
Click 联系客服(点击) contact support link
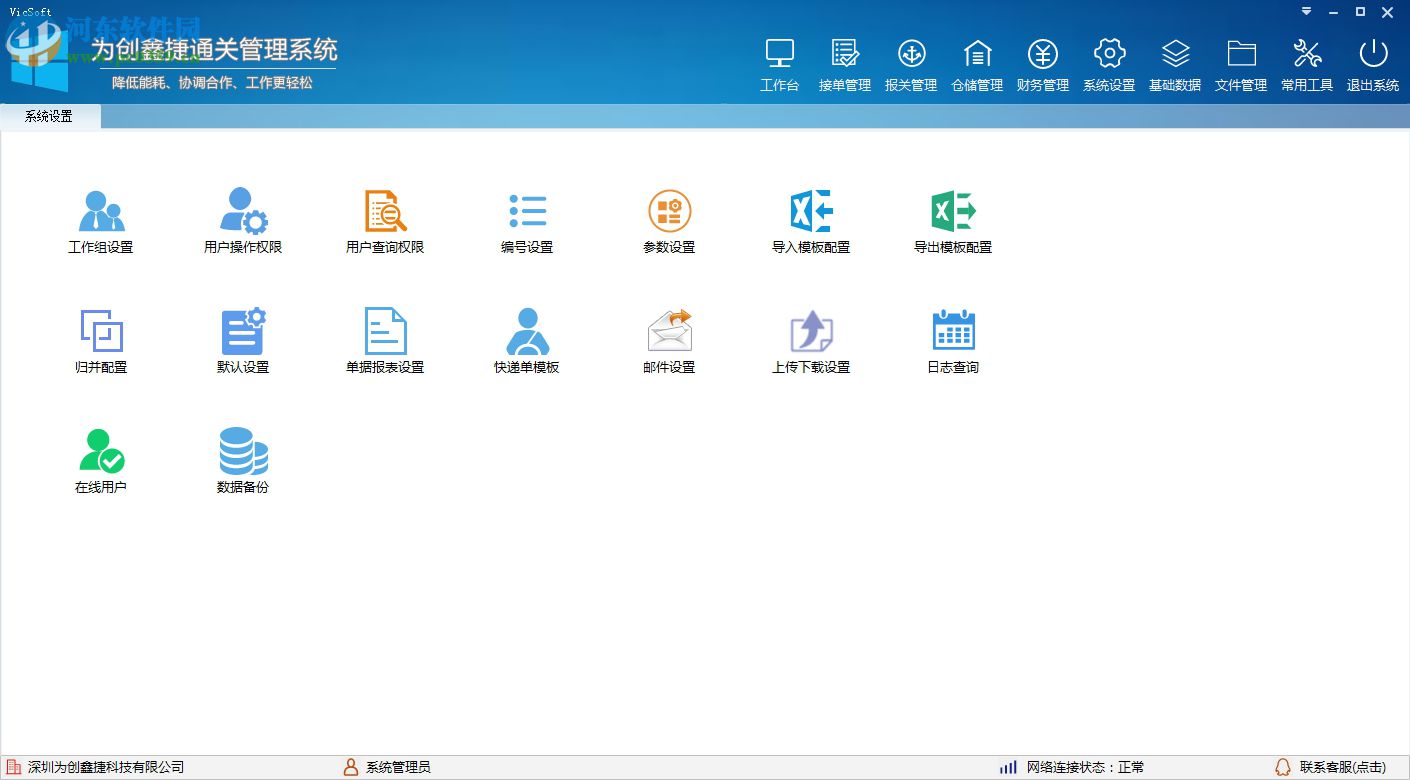(x=1343, y=768)
